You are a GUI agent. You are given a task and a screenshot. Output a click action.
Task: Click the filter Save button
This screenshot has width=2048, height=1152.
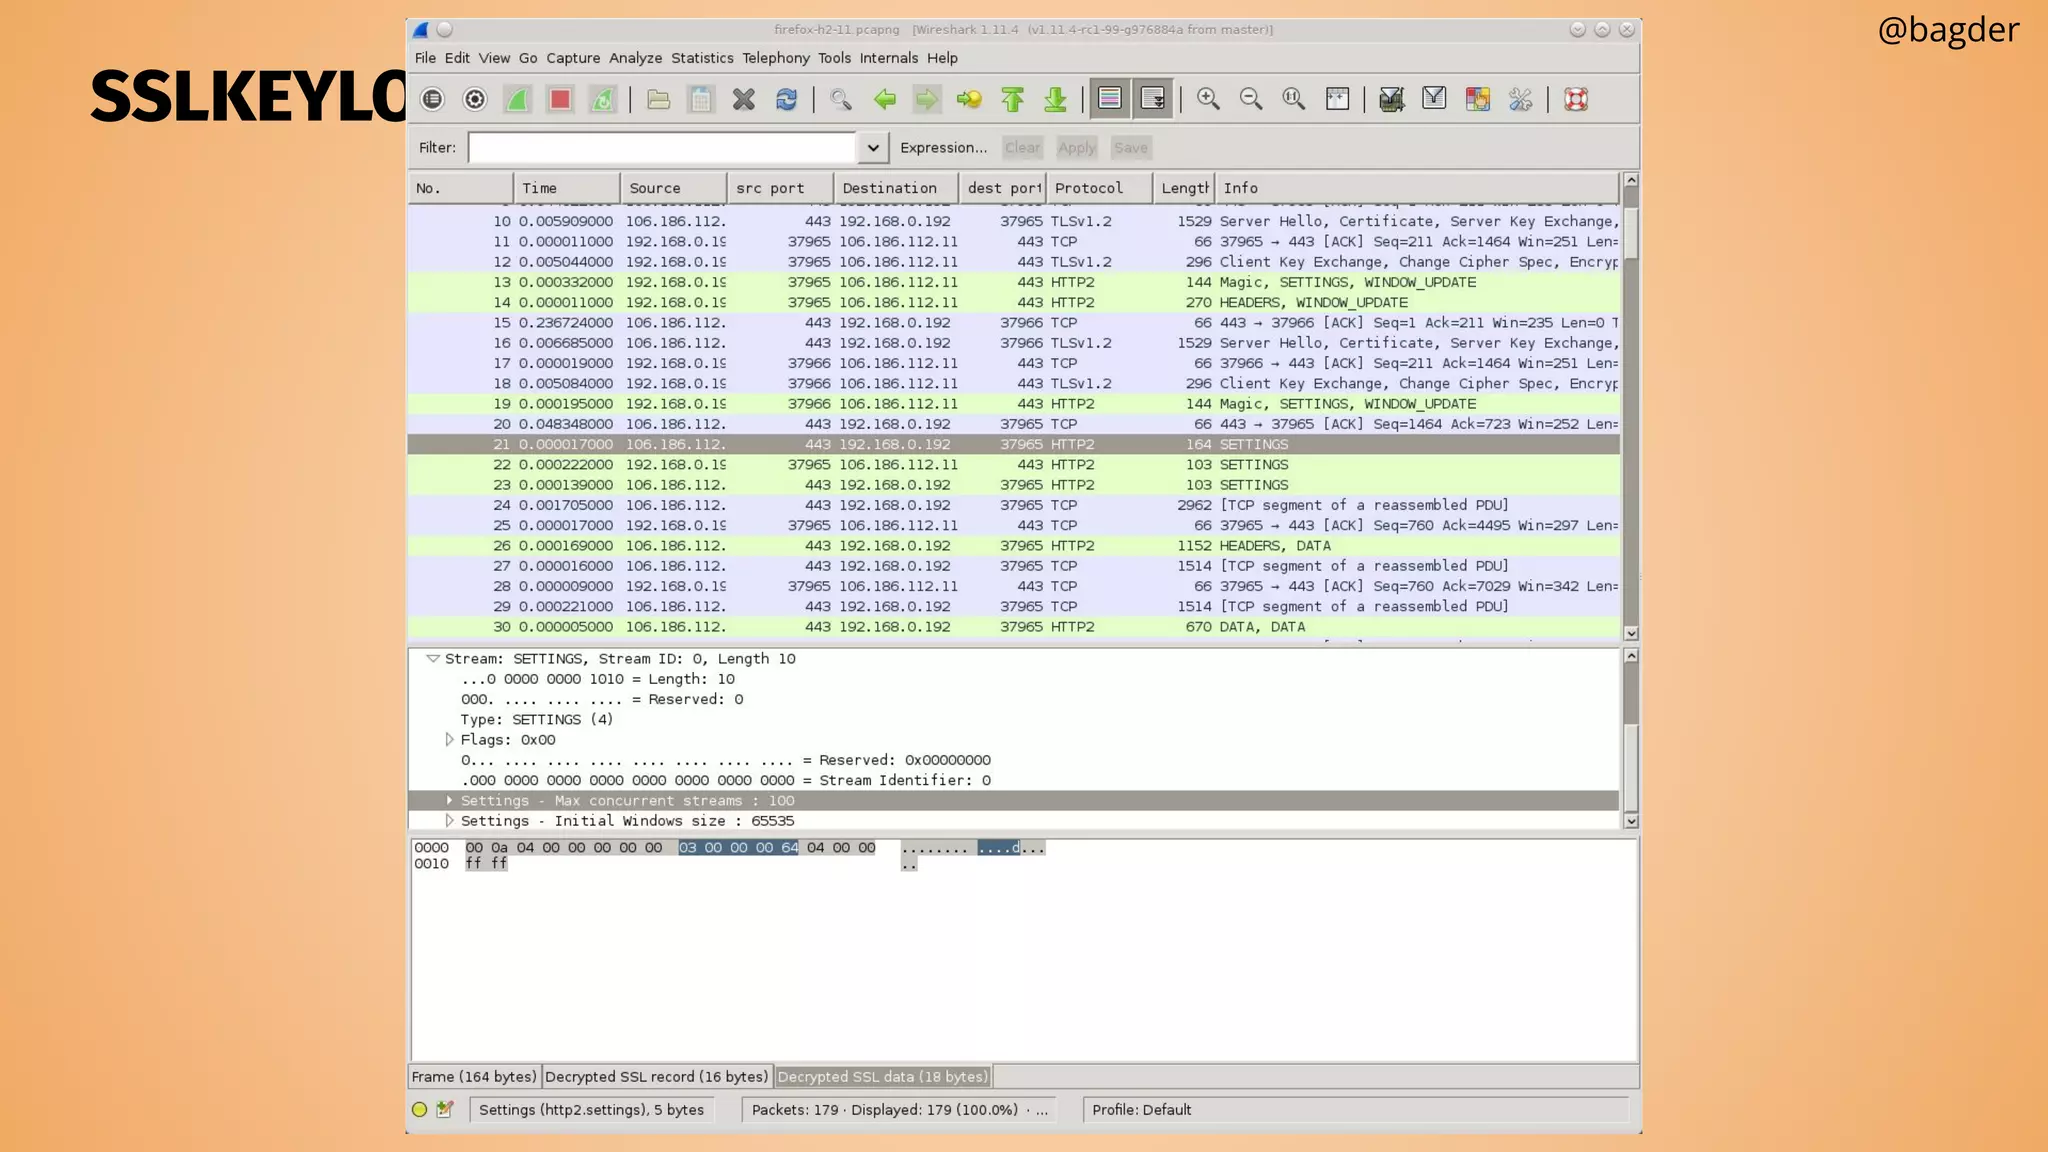(x=1130, y=147)
